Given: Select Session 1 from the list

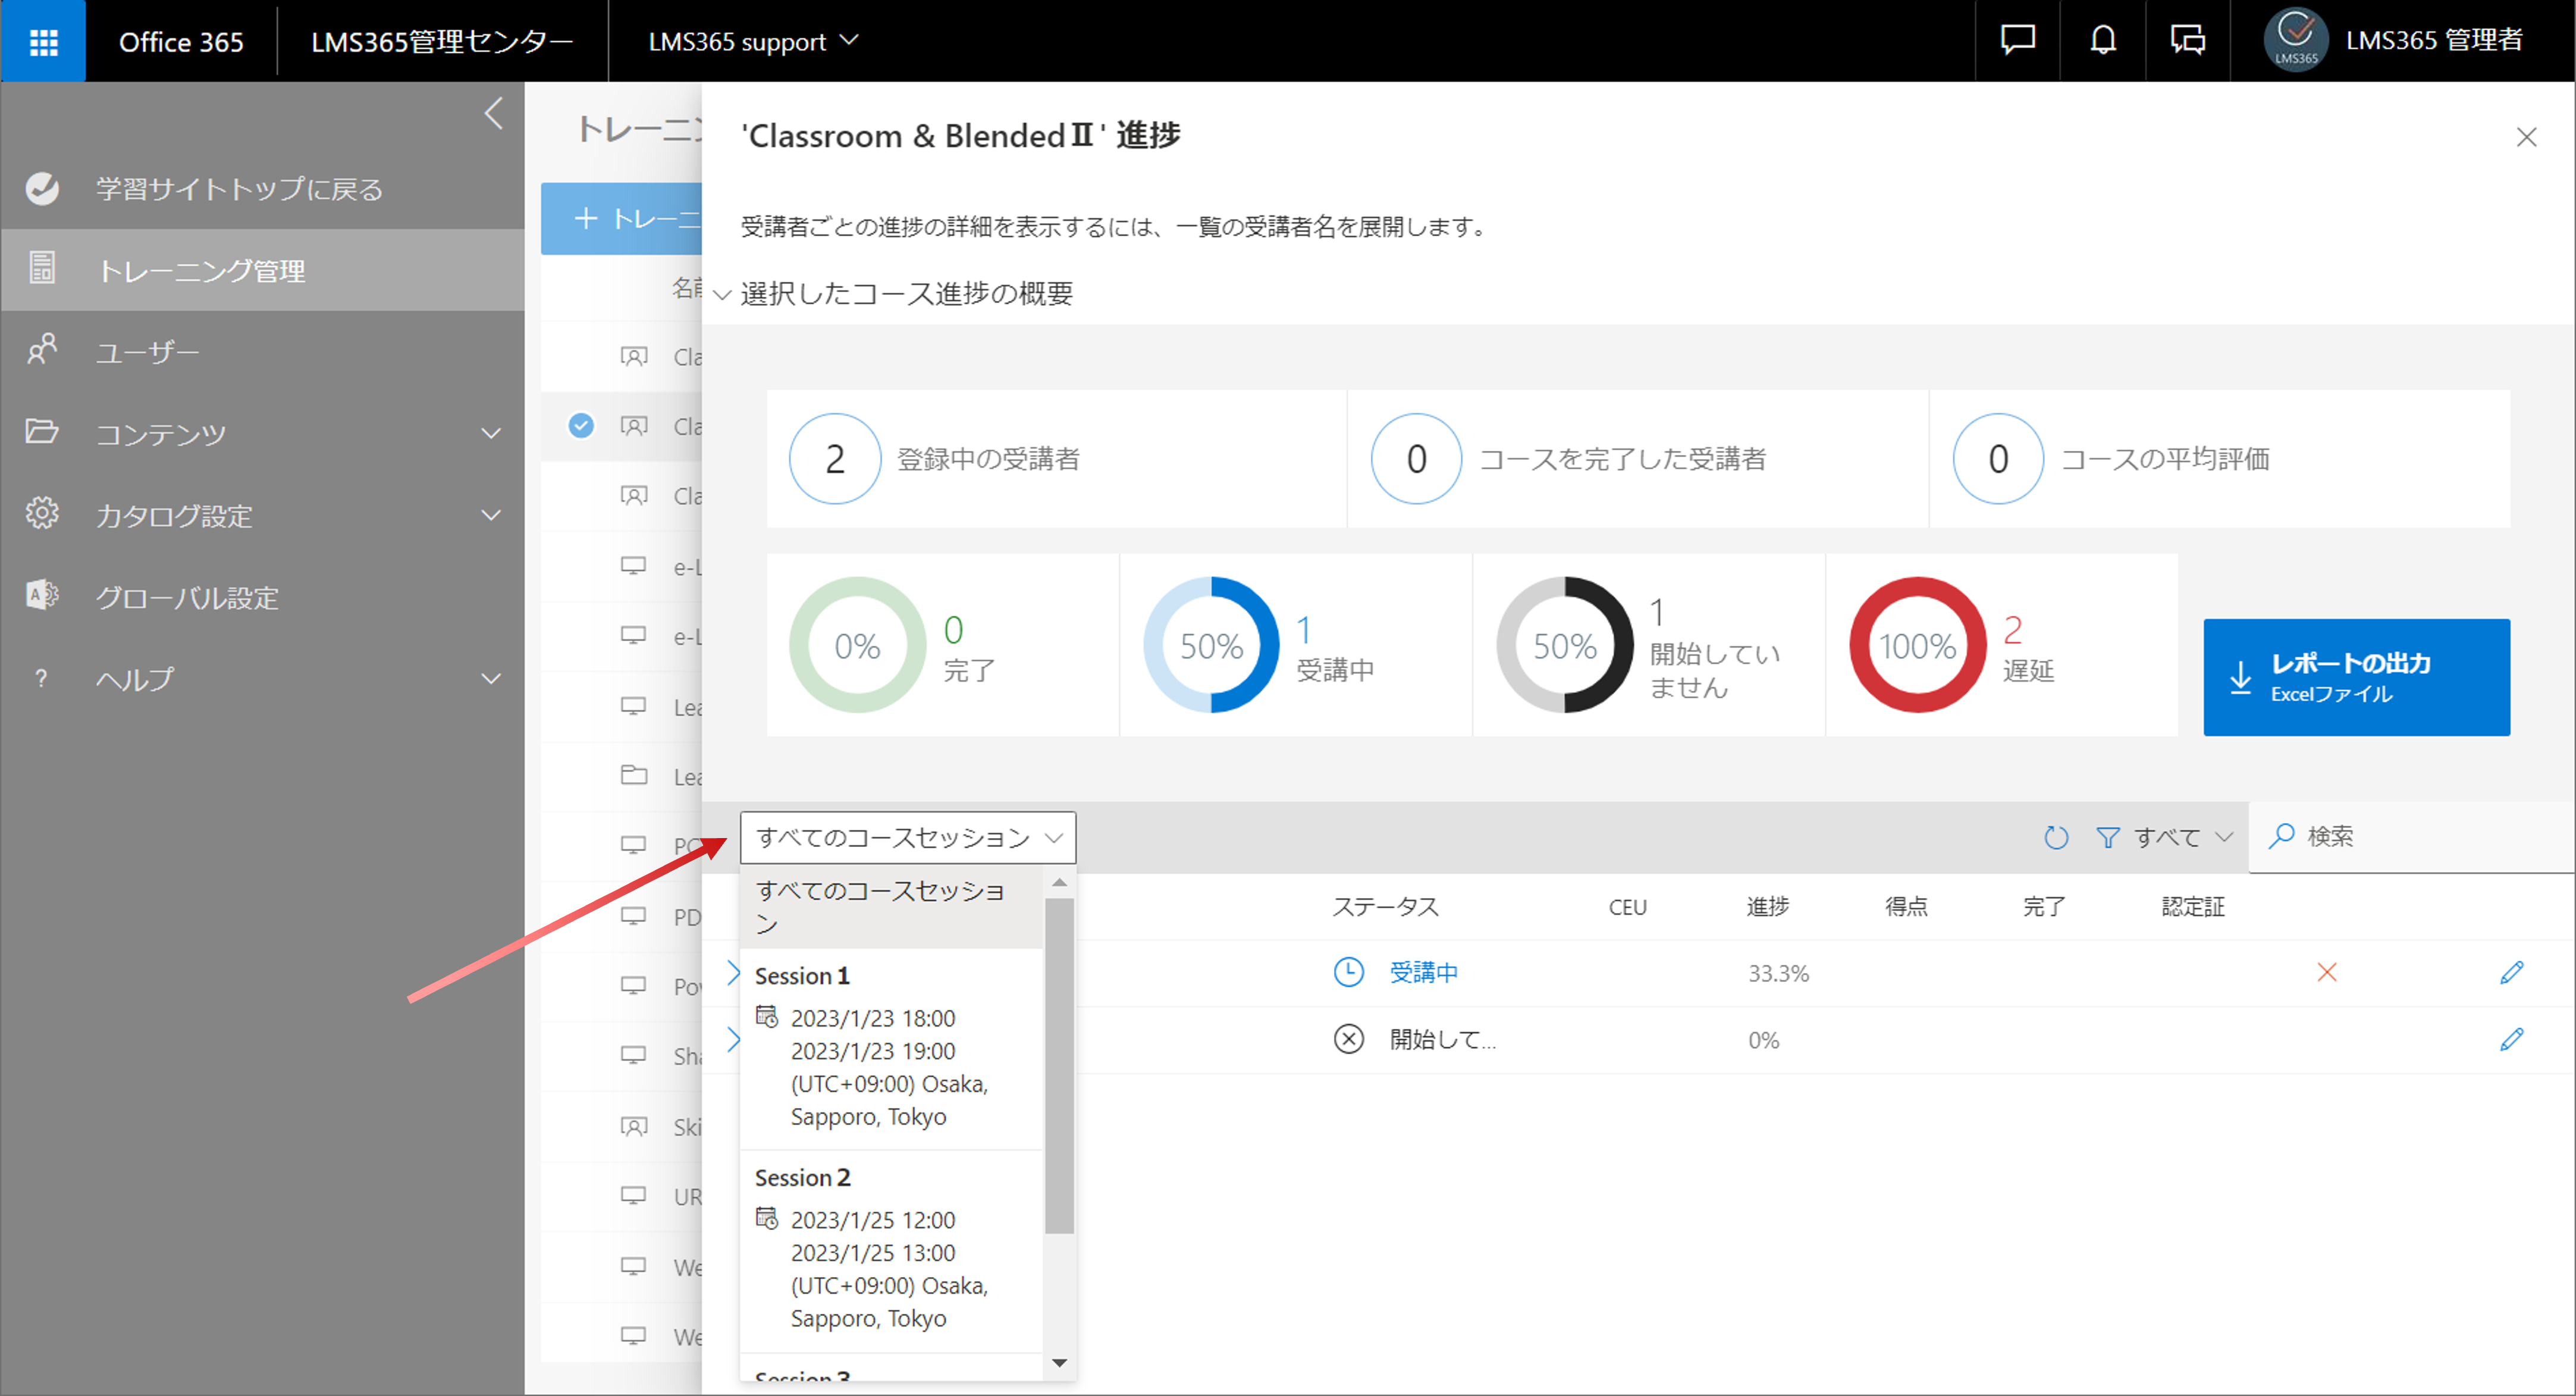Looking at the screenshot, I should point(892,1049).
